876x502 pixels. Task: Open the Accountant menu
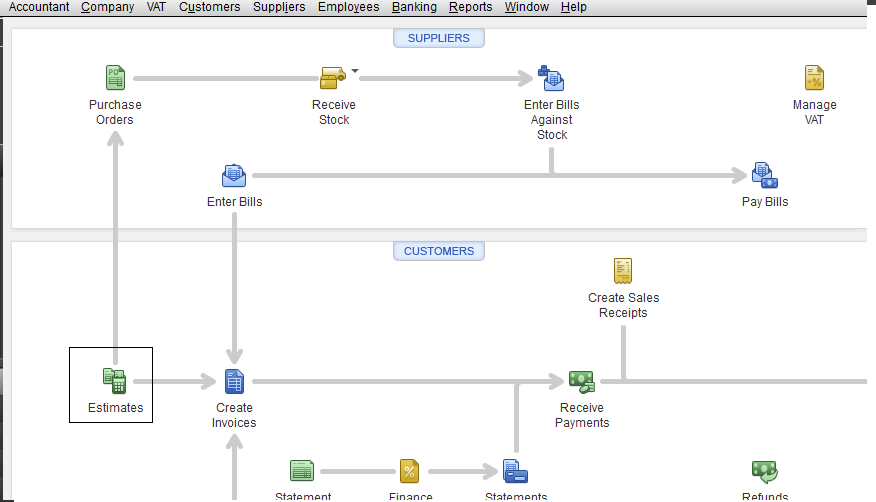pos(39,7)
